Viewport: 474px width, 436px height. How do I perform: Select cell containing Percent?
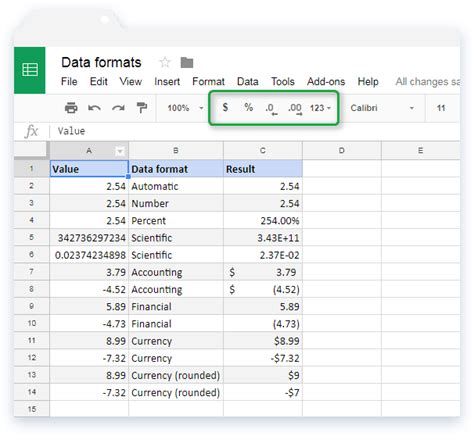click(x=176, y=220)
